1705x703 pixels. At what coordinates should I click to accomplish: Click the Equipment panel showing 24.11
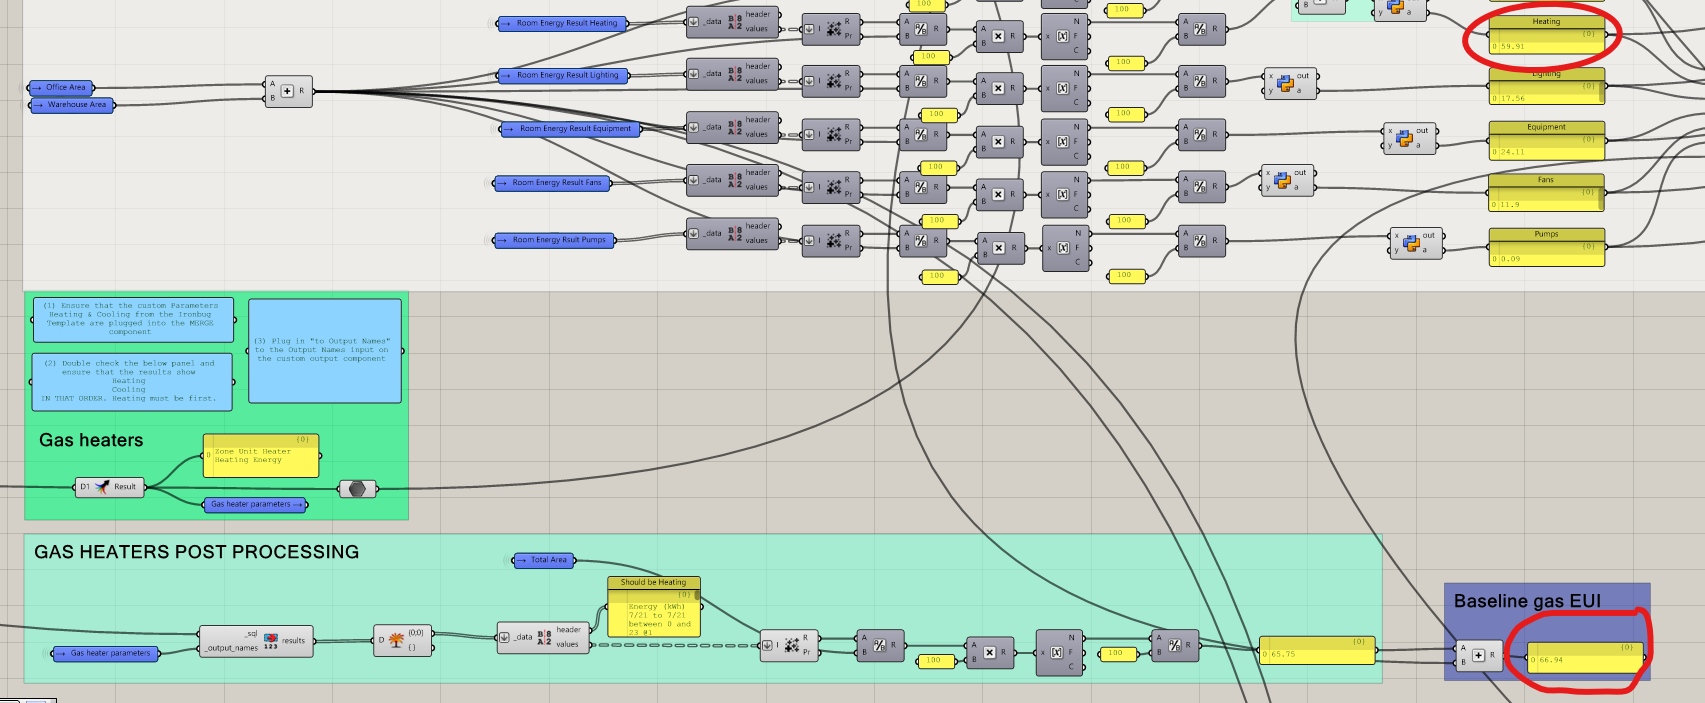click(x=1546, y=140)
